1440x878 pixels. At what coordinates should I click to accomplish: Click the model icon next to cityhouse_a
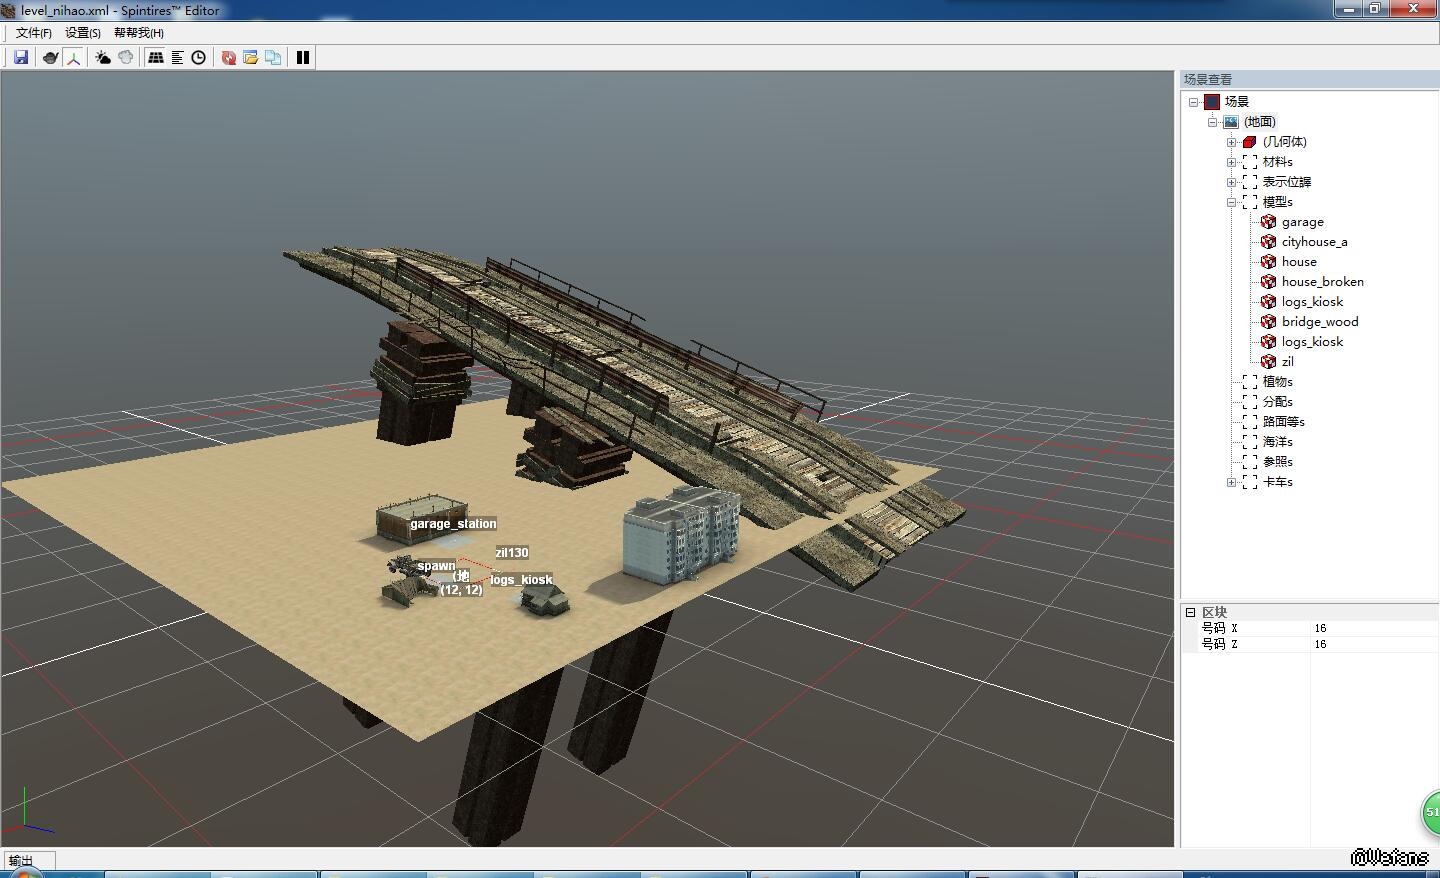[x=1268, y=242]
